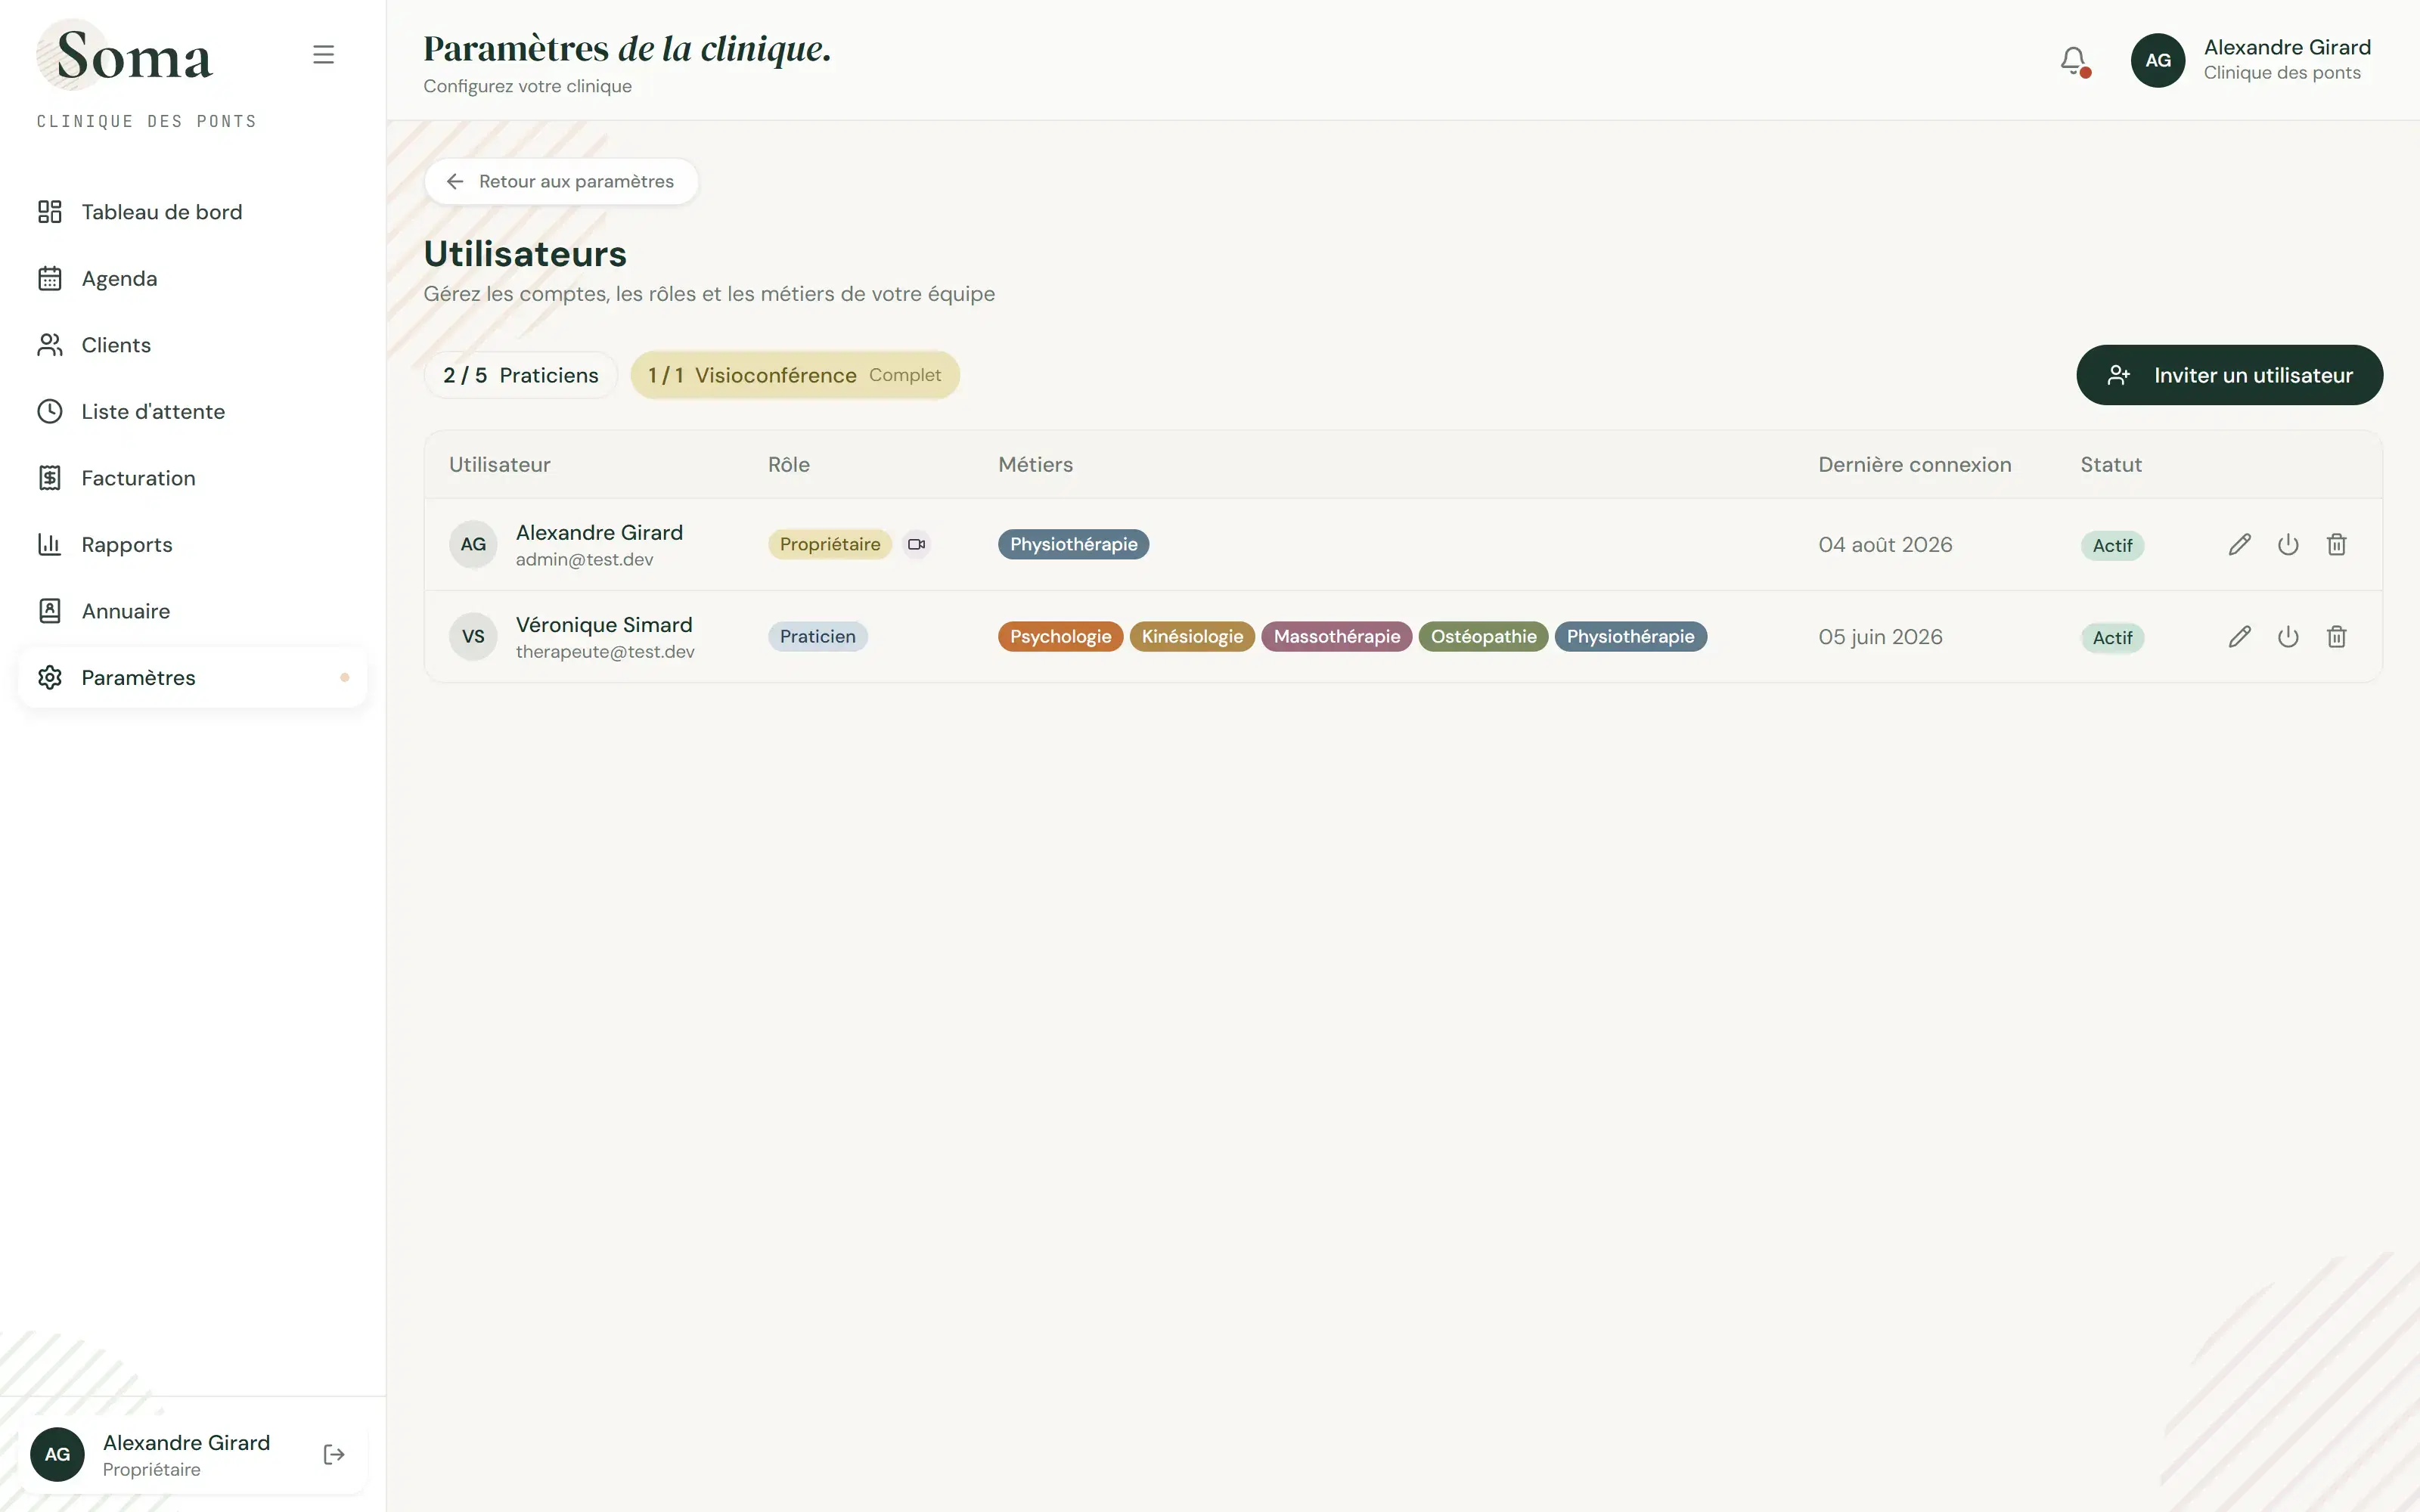Click the Paramètres gear icon
The image size is (2420, 1512).
tap(50, 677)
